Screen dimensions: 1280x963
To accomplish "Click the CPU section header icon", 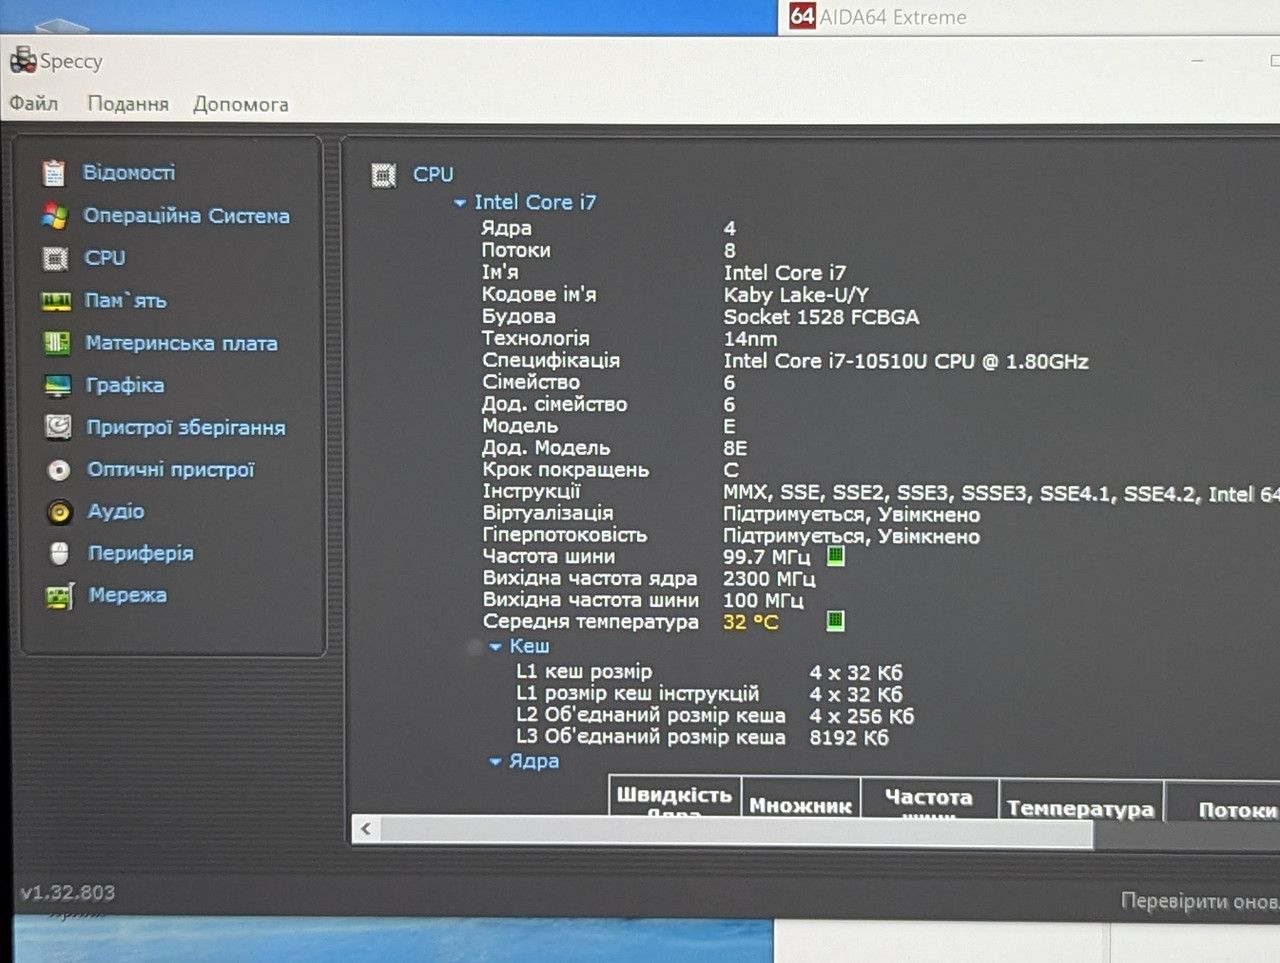I will click(384, 175).
